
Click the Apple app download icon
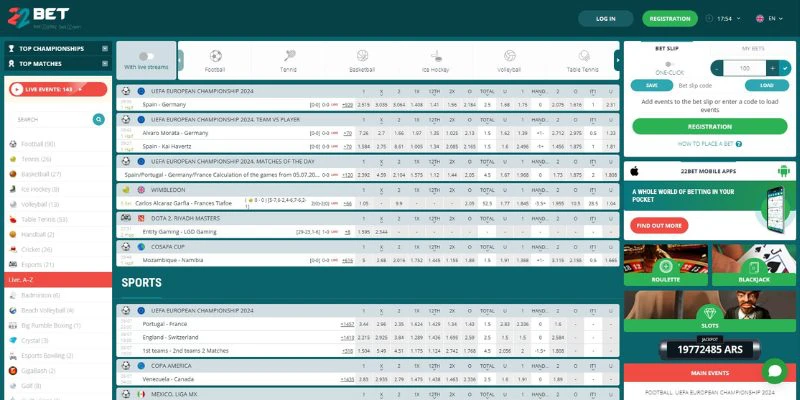pyautogui.click(x=634, y=171)
